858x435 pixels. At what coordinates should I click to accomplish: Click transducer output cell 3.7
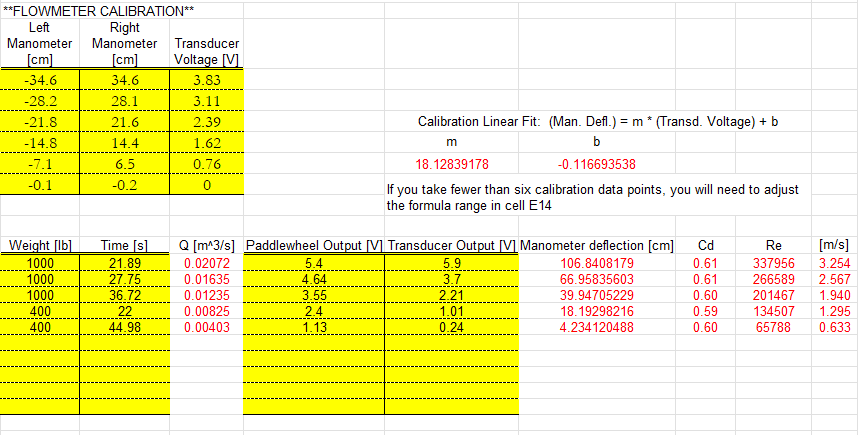[x=452, y=279]
